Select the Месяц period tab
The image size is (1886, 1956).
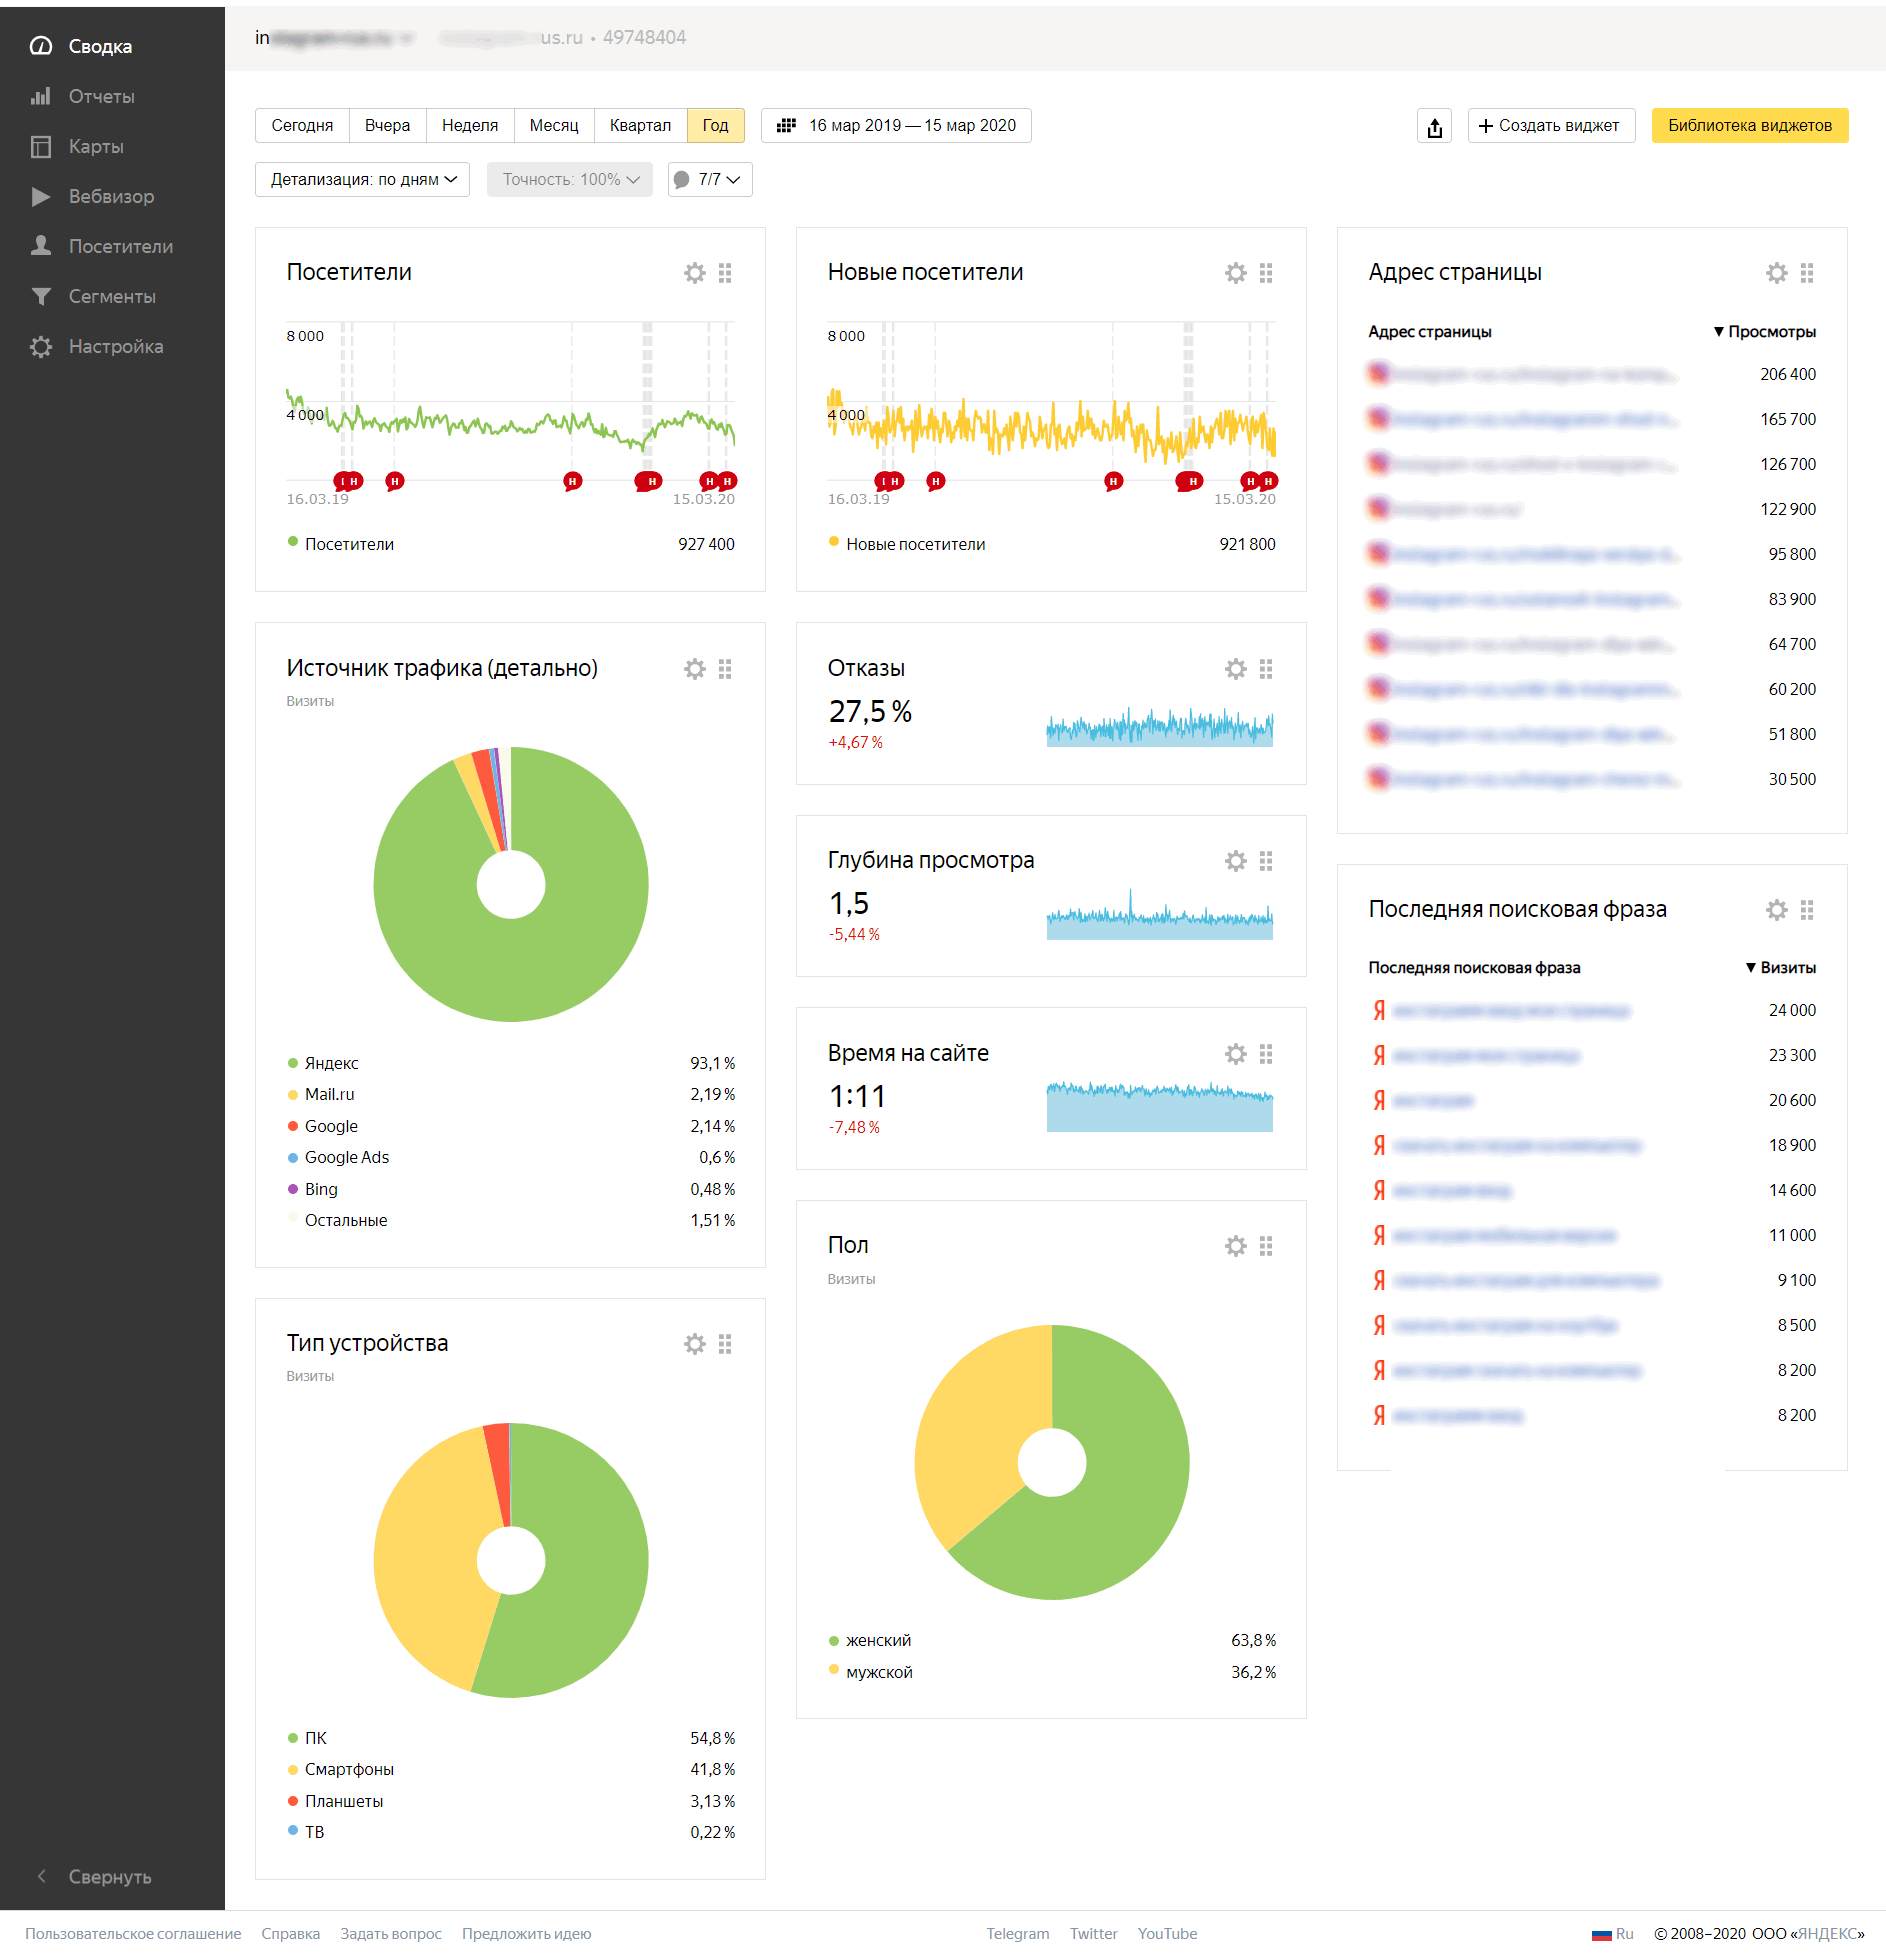point(554,126)
